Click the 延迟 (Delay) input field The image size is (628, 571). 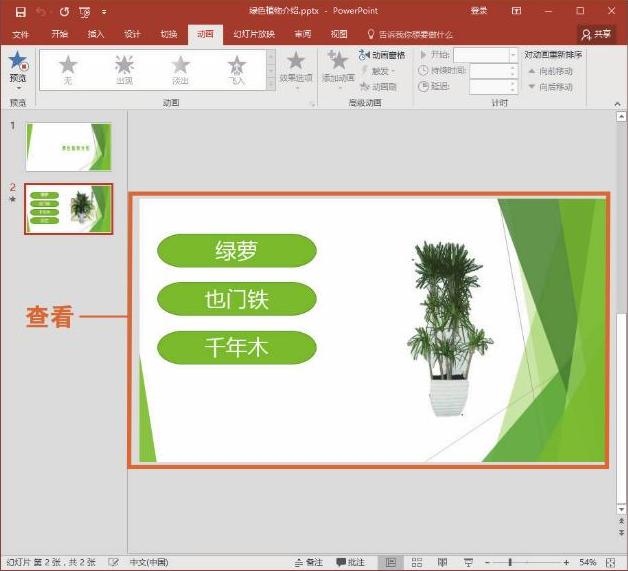pos(489,86)
